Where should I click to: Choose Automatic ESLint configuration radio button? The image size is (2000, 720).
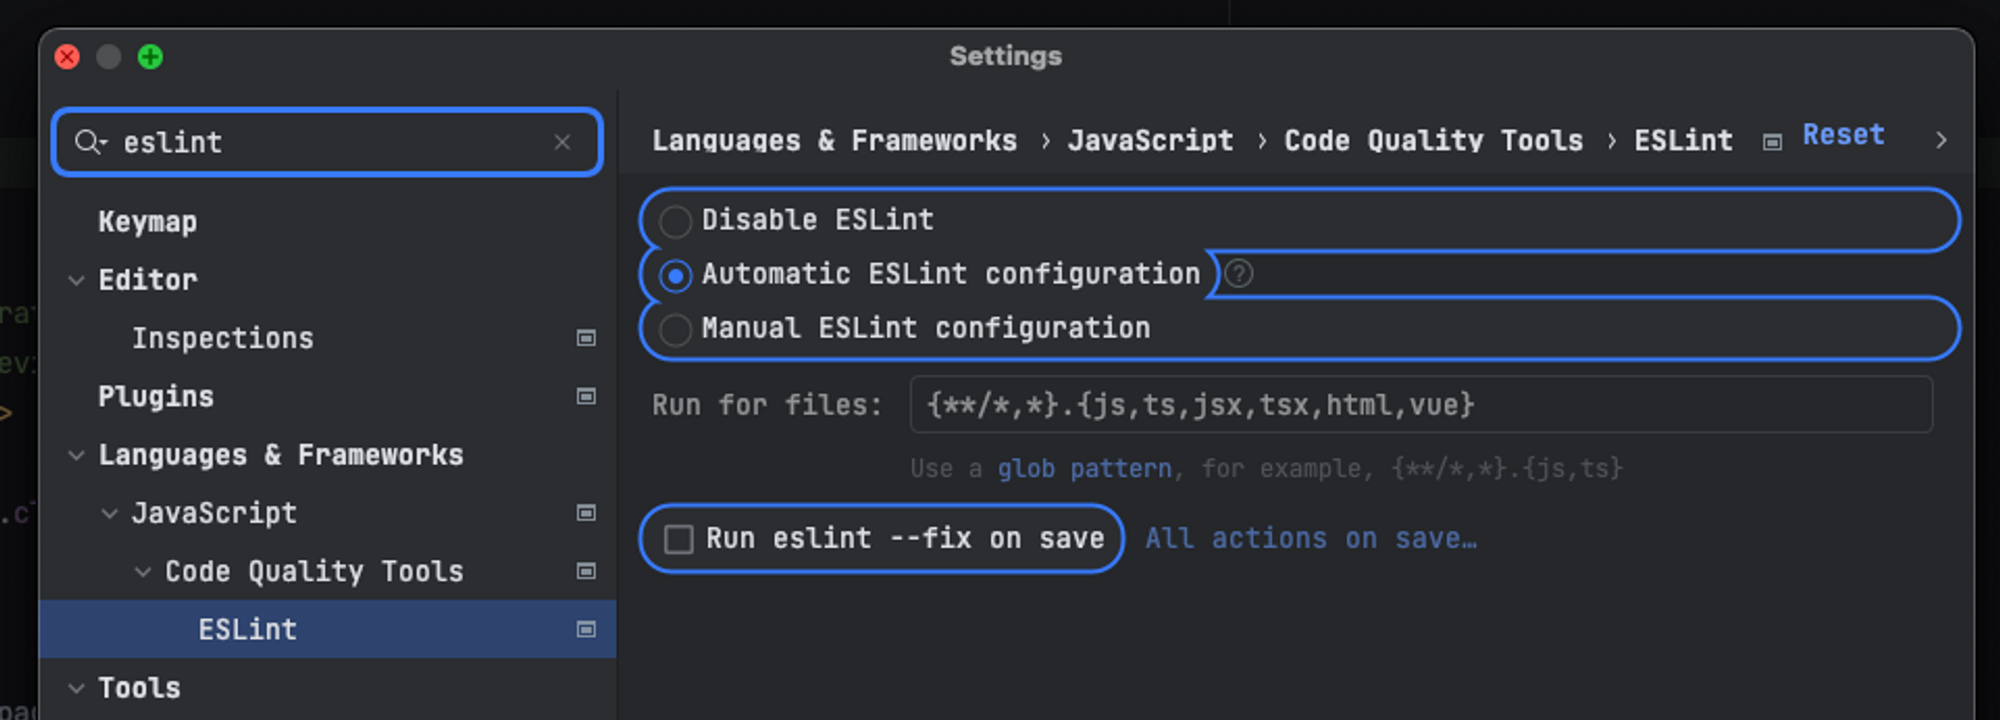[x=676, y=275]
